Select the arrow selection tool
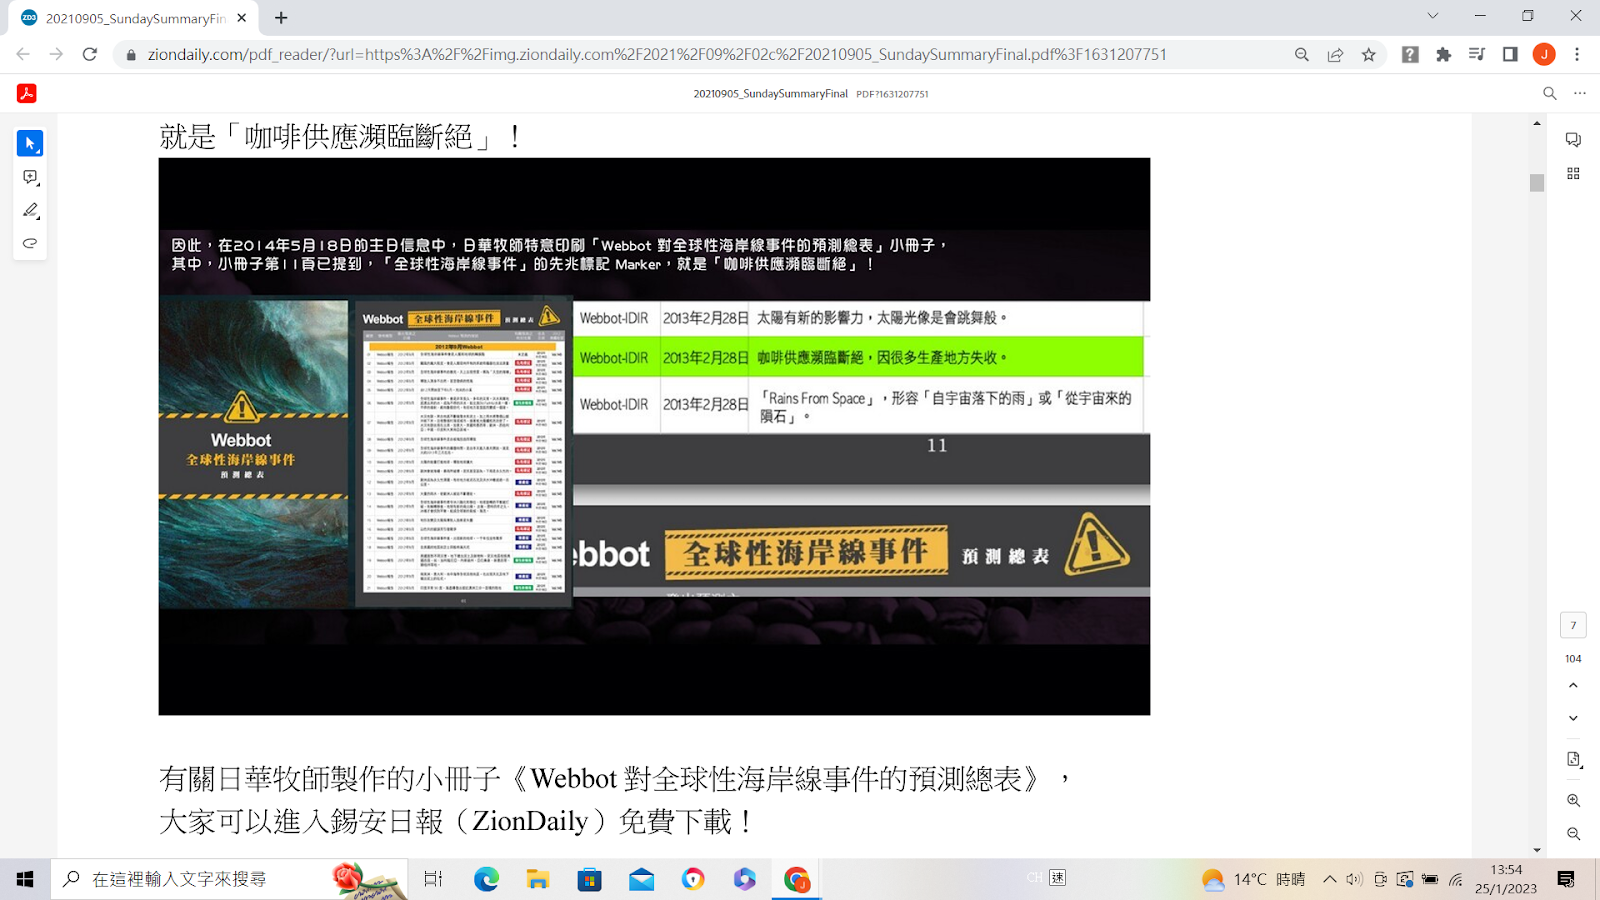 (30, 144)
